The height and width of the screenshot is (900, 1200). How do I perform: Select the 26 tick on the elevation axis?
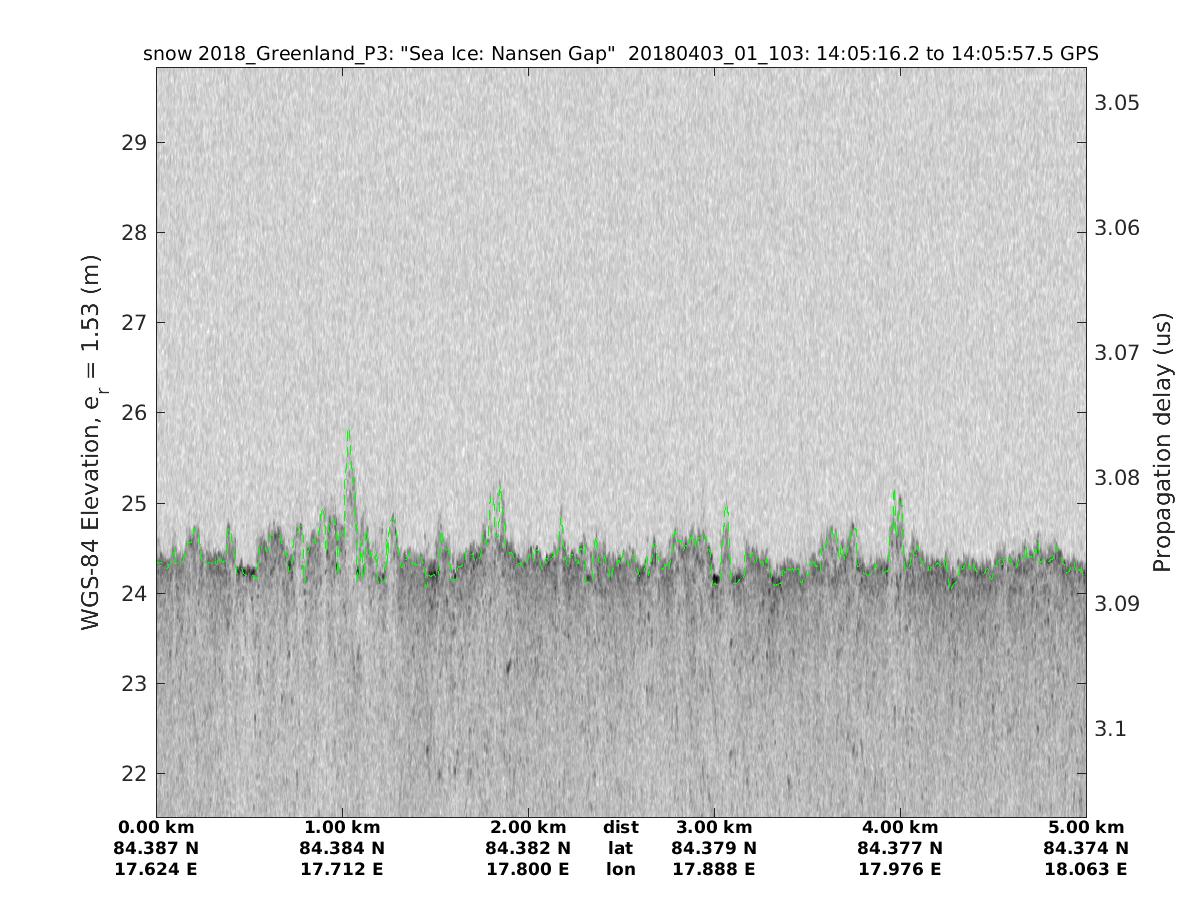pos(133,413)
